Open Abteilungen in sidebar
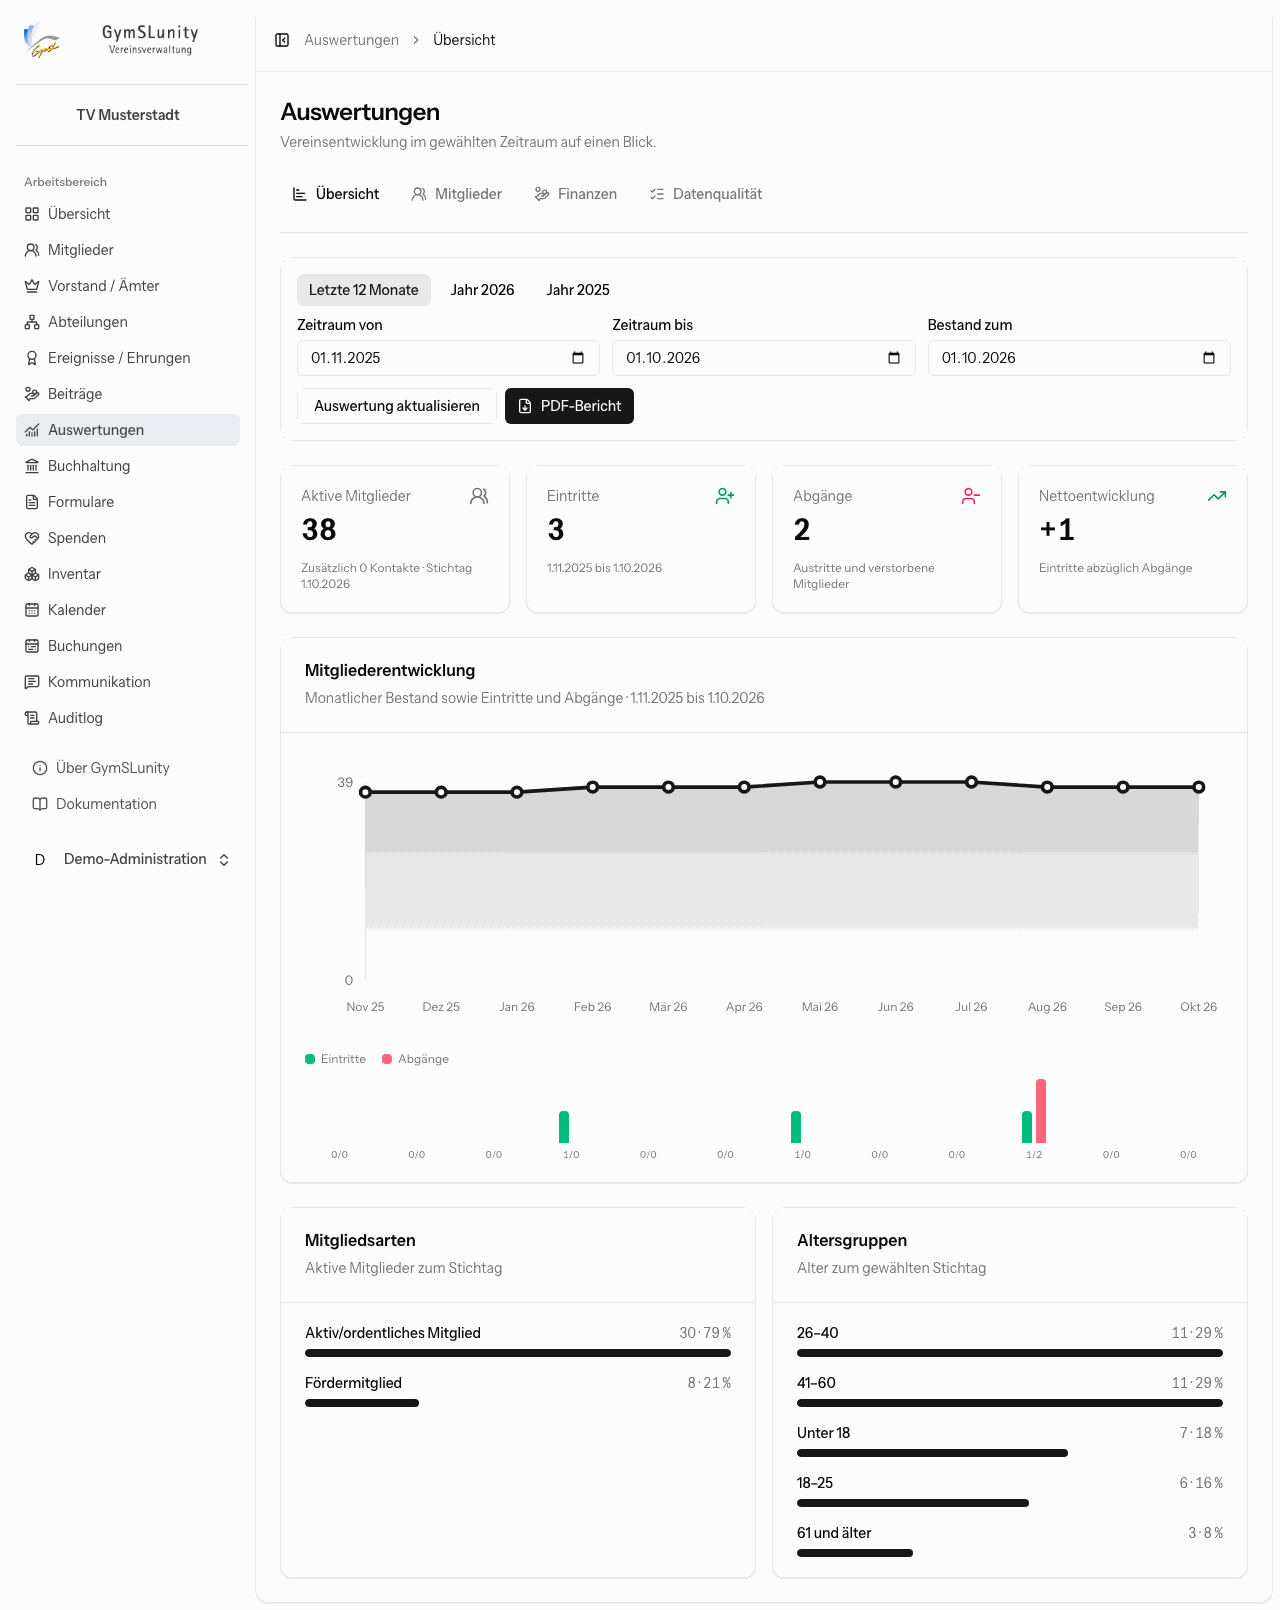1280x1610 pixels. 128,322
